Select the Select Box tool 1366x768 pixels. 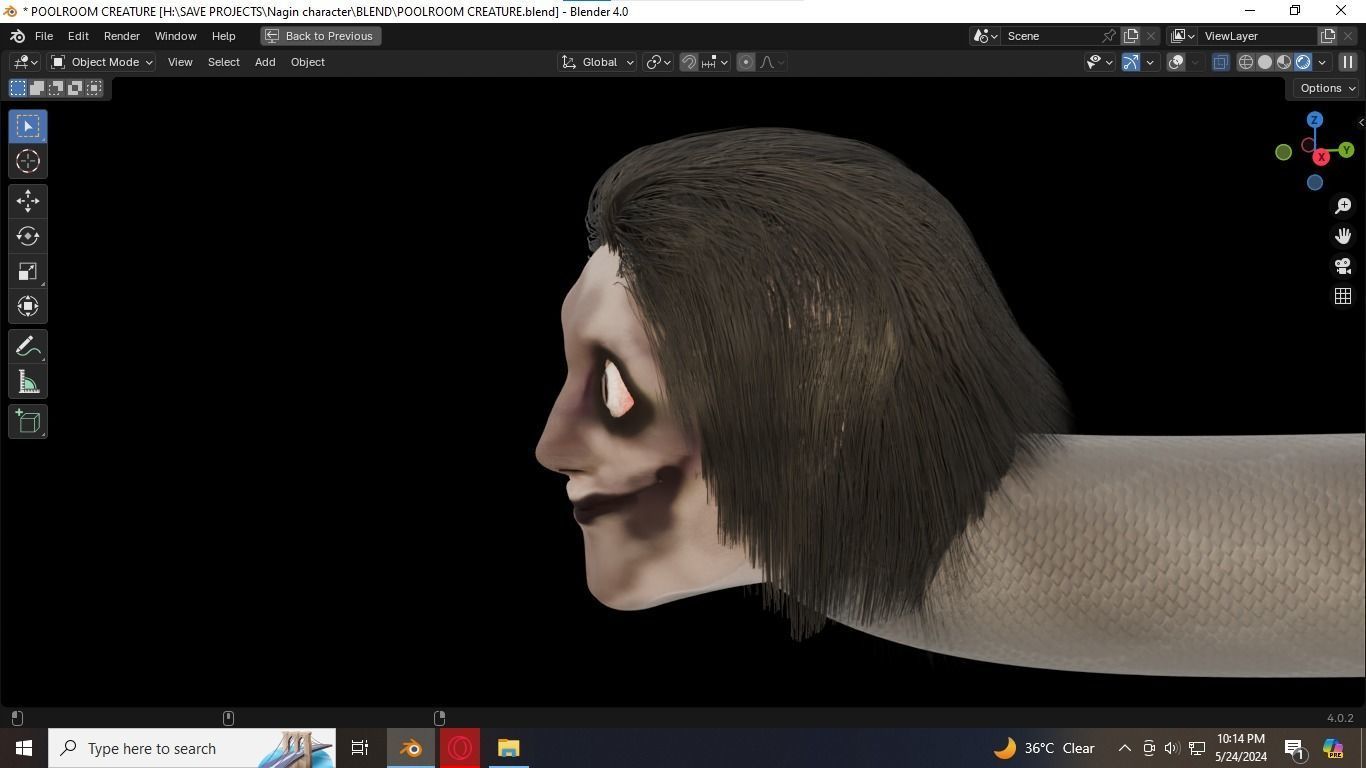click(x=28, y=126)
